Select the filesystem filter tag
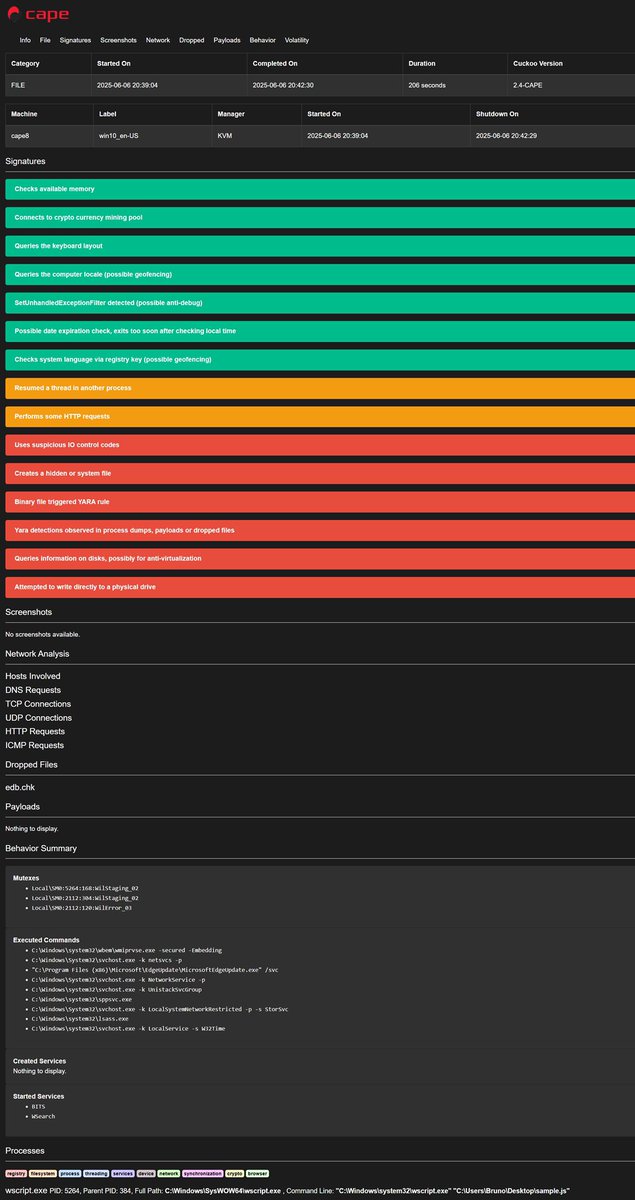The image size is (635, 1200). [43, 1173]
